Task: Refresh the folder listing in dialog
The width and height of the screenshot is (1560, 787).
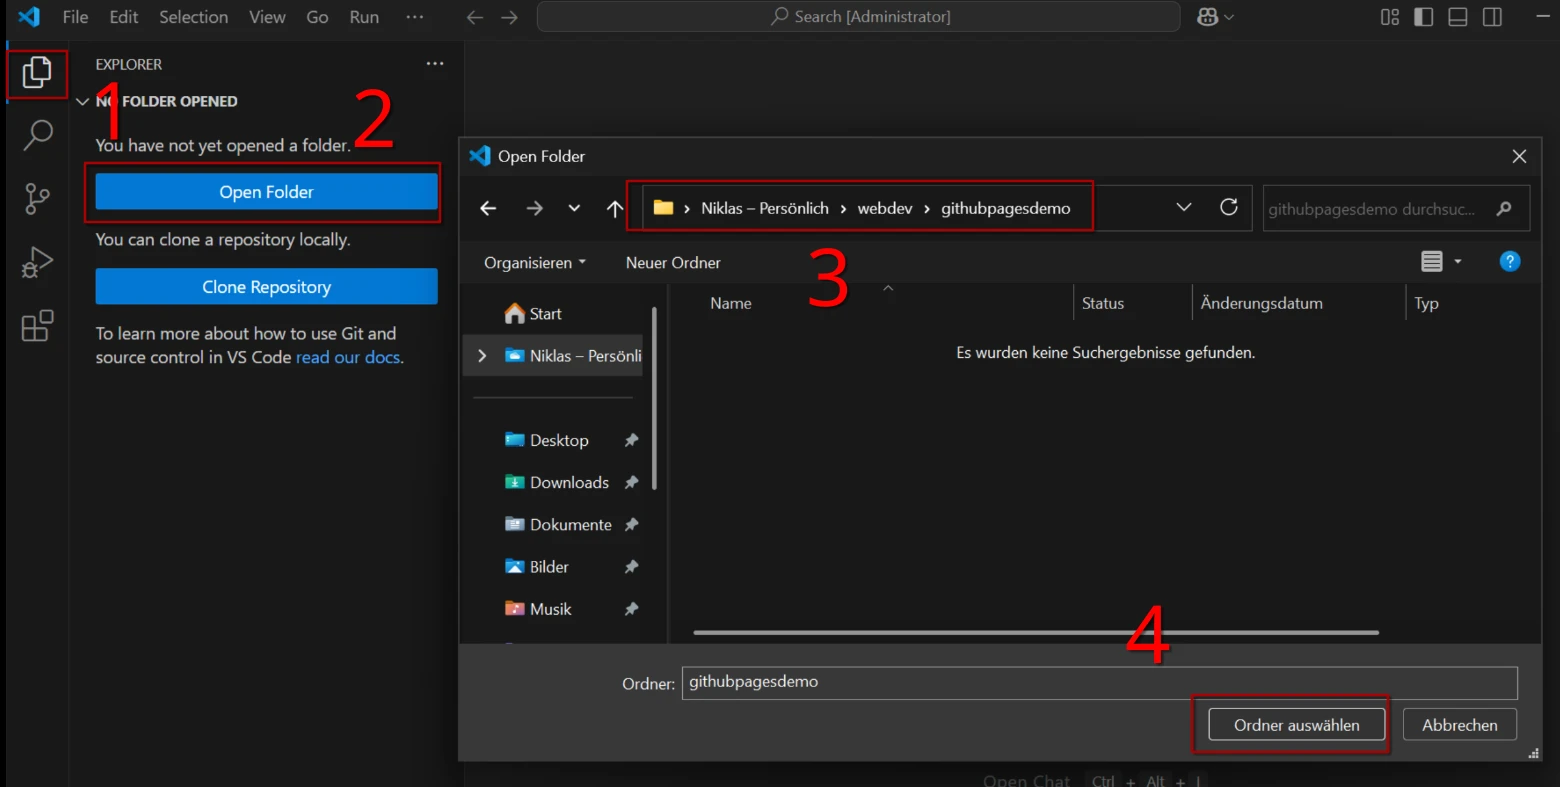Action: (x=1229, y=207)
